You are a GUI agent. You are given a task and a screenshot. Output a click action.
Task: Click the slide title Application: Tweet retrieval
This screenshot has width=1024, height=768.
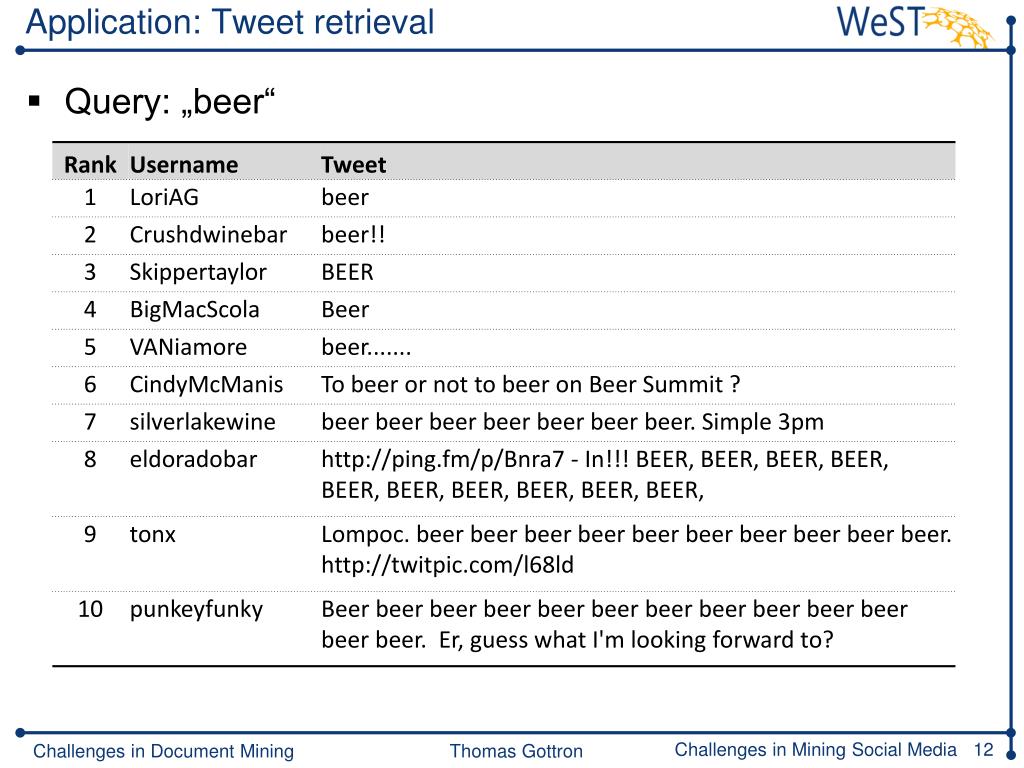coord(230,22)
